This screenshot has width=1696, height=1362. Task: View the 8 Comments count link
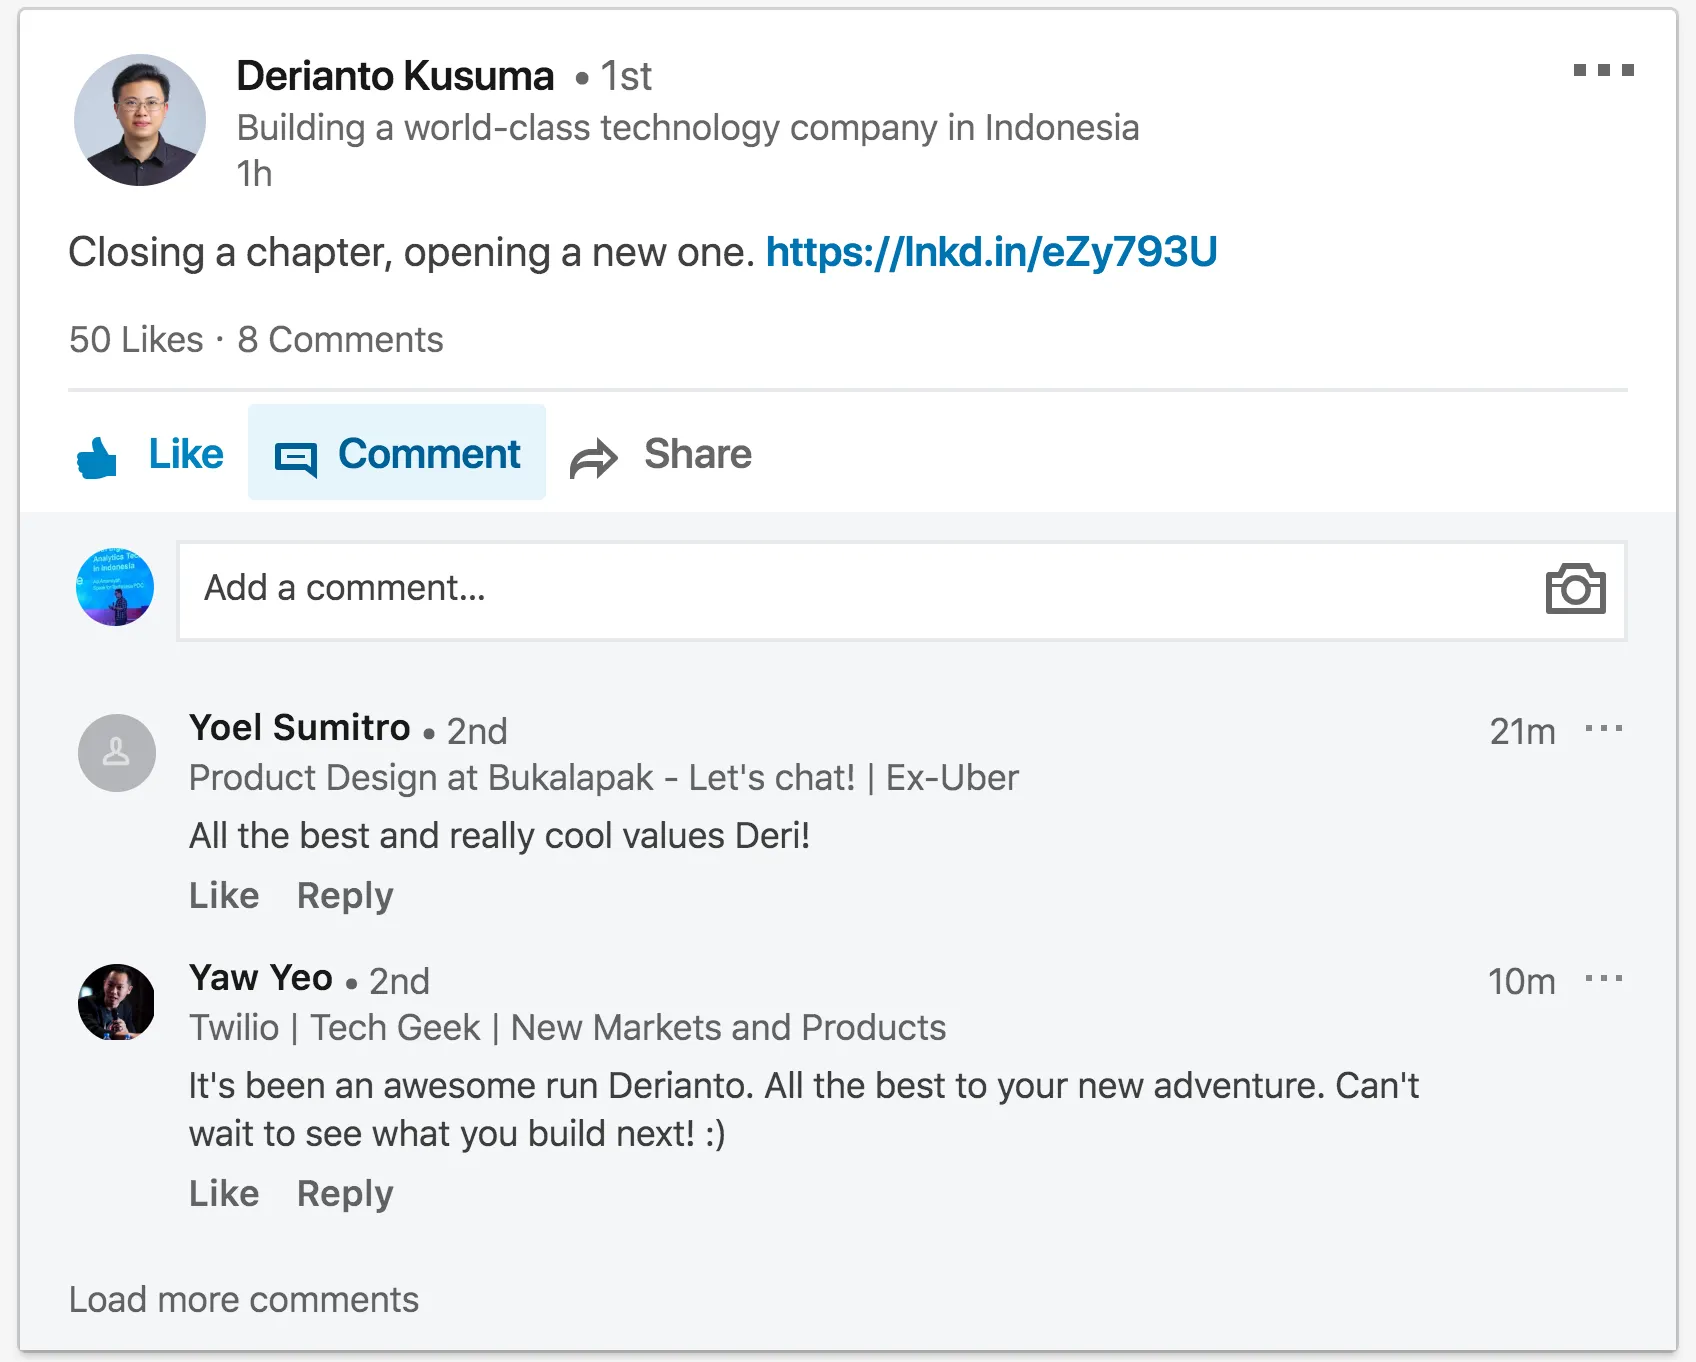pyautogui.click(x=340, y=340)
